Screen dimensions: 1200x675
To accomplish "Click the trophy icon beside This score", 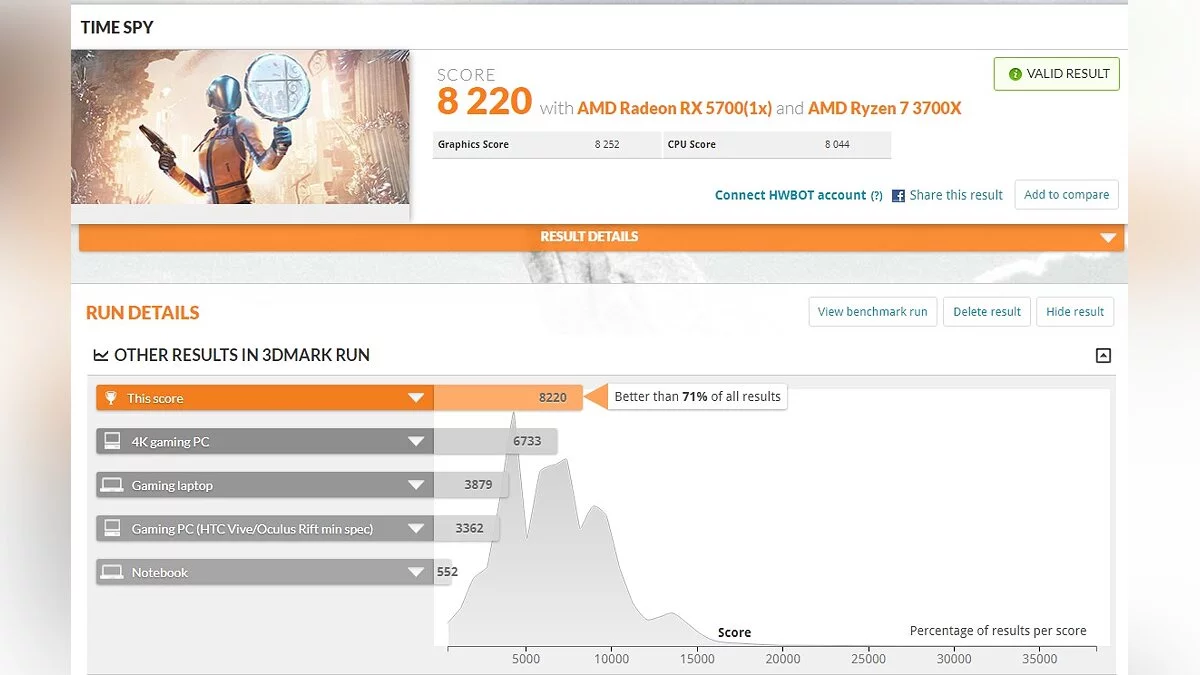I will (x=111, y=398).
